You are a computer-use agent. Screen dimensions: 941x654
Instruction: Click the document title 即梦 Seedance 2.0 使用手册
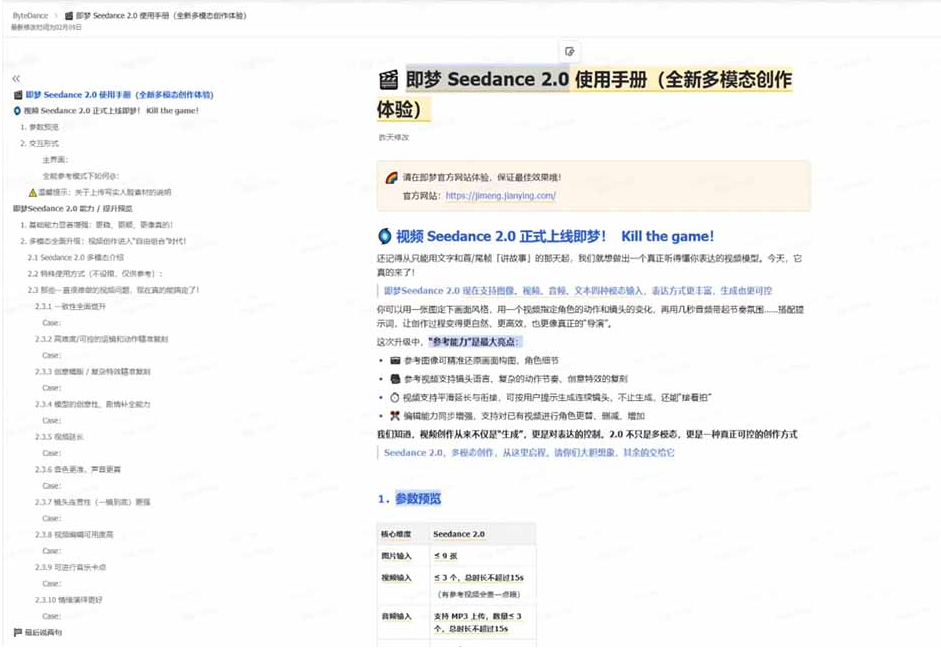point(584,94)
